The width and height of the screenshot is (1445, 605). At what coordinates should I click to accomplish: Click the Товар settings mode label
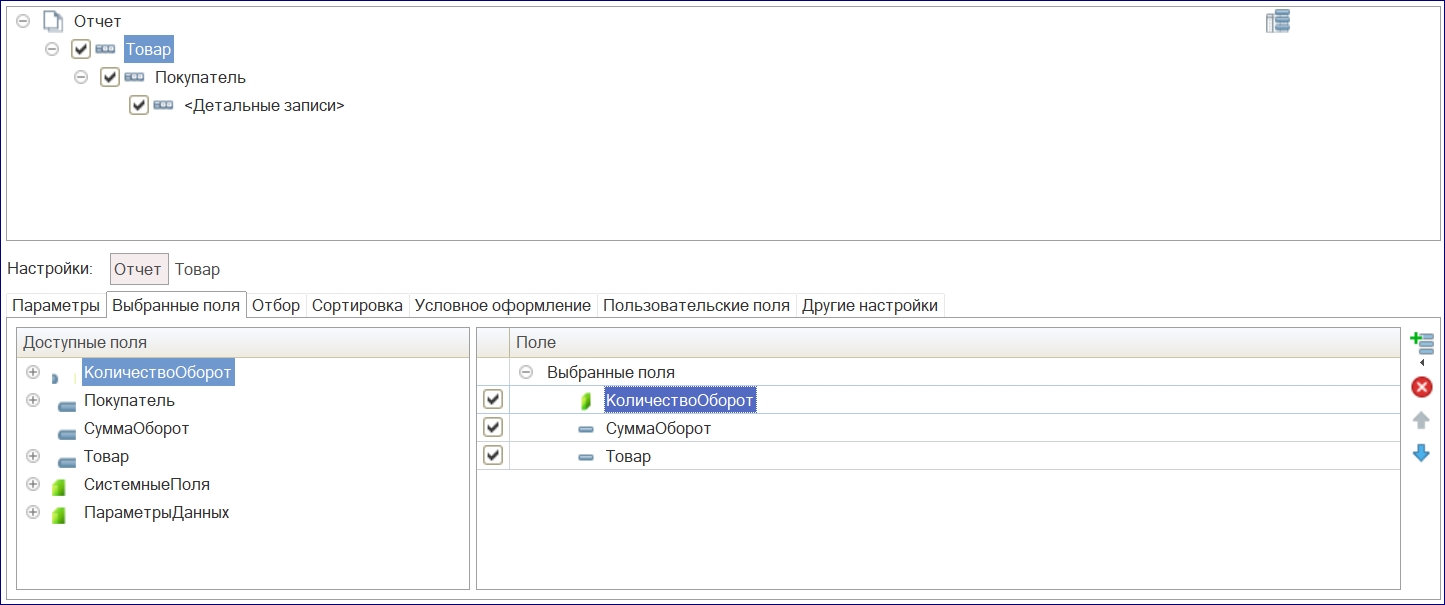coord(197,269)
